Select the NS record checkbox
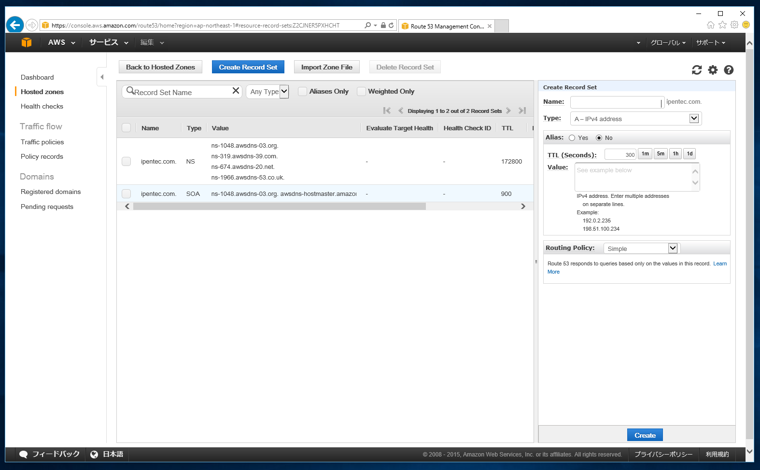The width and height of the screenshot is (760, 470). click(126, 161)
